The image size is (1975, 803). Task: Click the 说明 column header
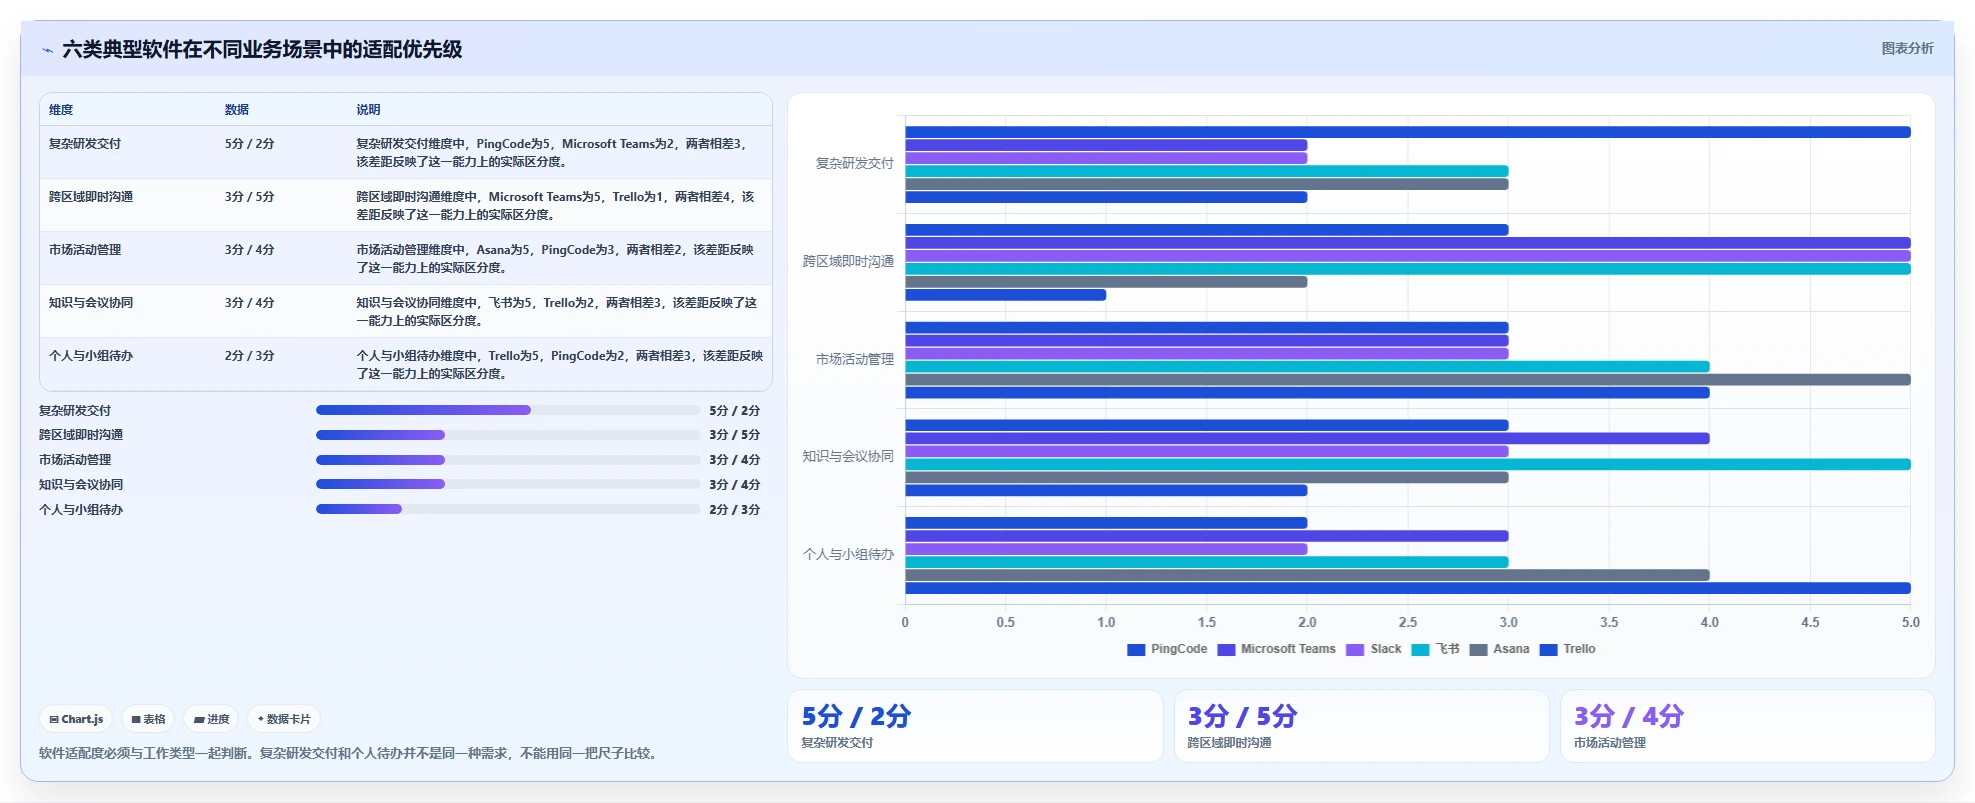click(x=369, y=110)
